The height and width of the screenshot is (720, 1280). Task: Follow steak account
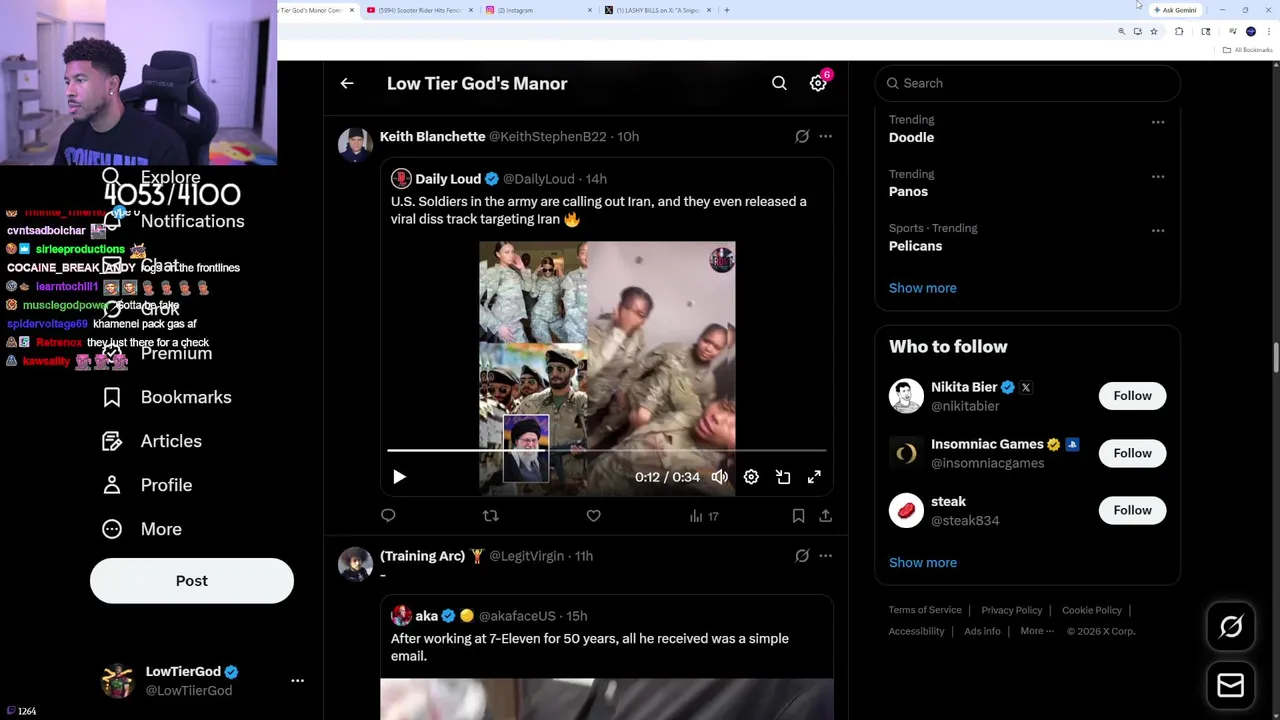tap(1132, 510)
